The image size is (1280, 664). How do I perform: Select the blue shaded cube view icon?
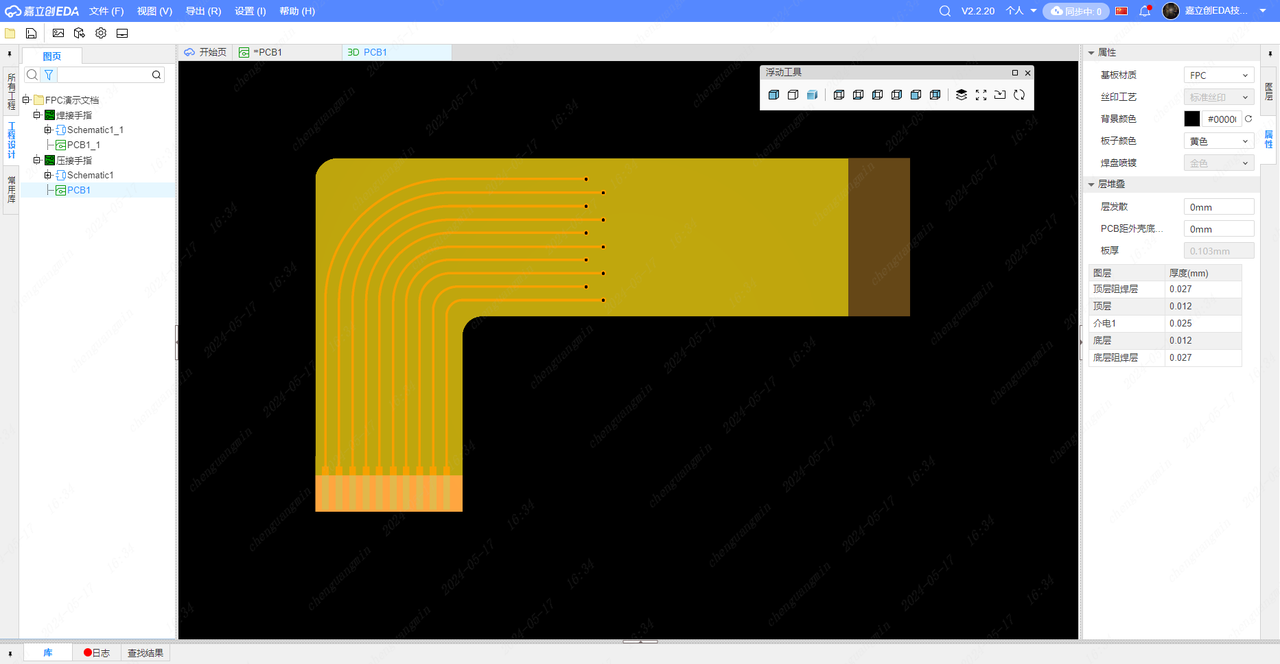pyautogui.click(x=812, y=95)
